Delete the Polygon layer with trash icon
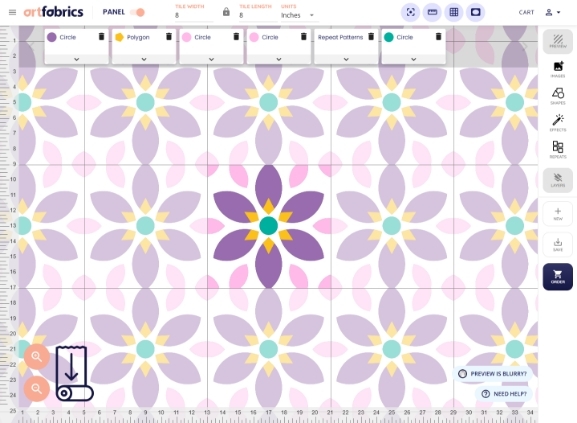This screenshot has width=577, height=423. [169, 36]
